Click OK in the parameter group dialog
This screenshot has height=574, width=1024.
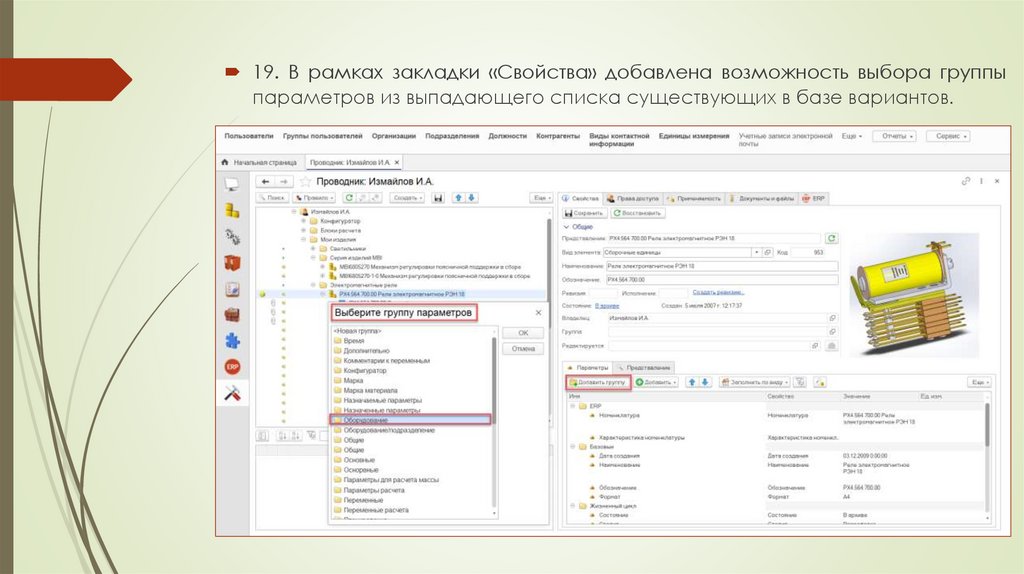point(522,332)
